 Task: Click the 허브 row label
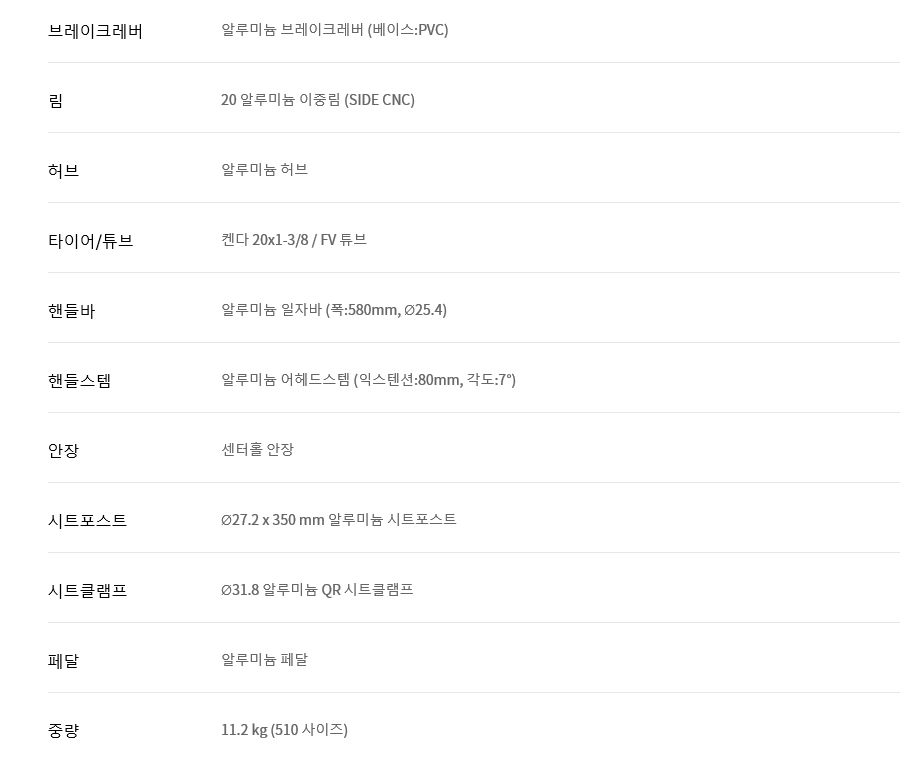(x=63, y=171)
